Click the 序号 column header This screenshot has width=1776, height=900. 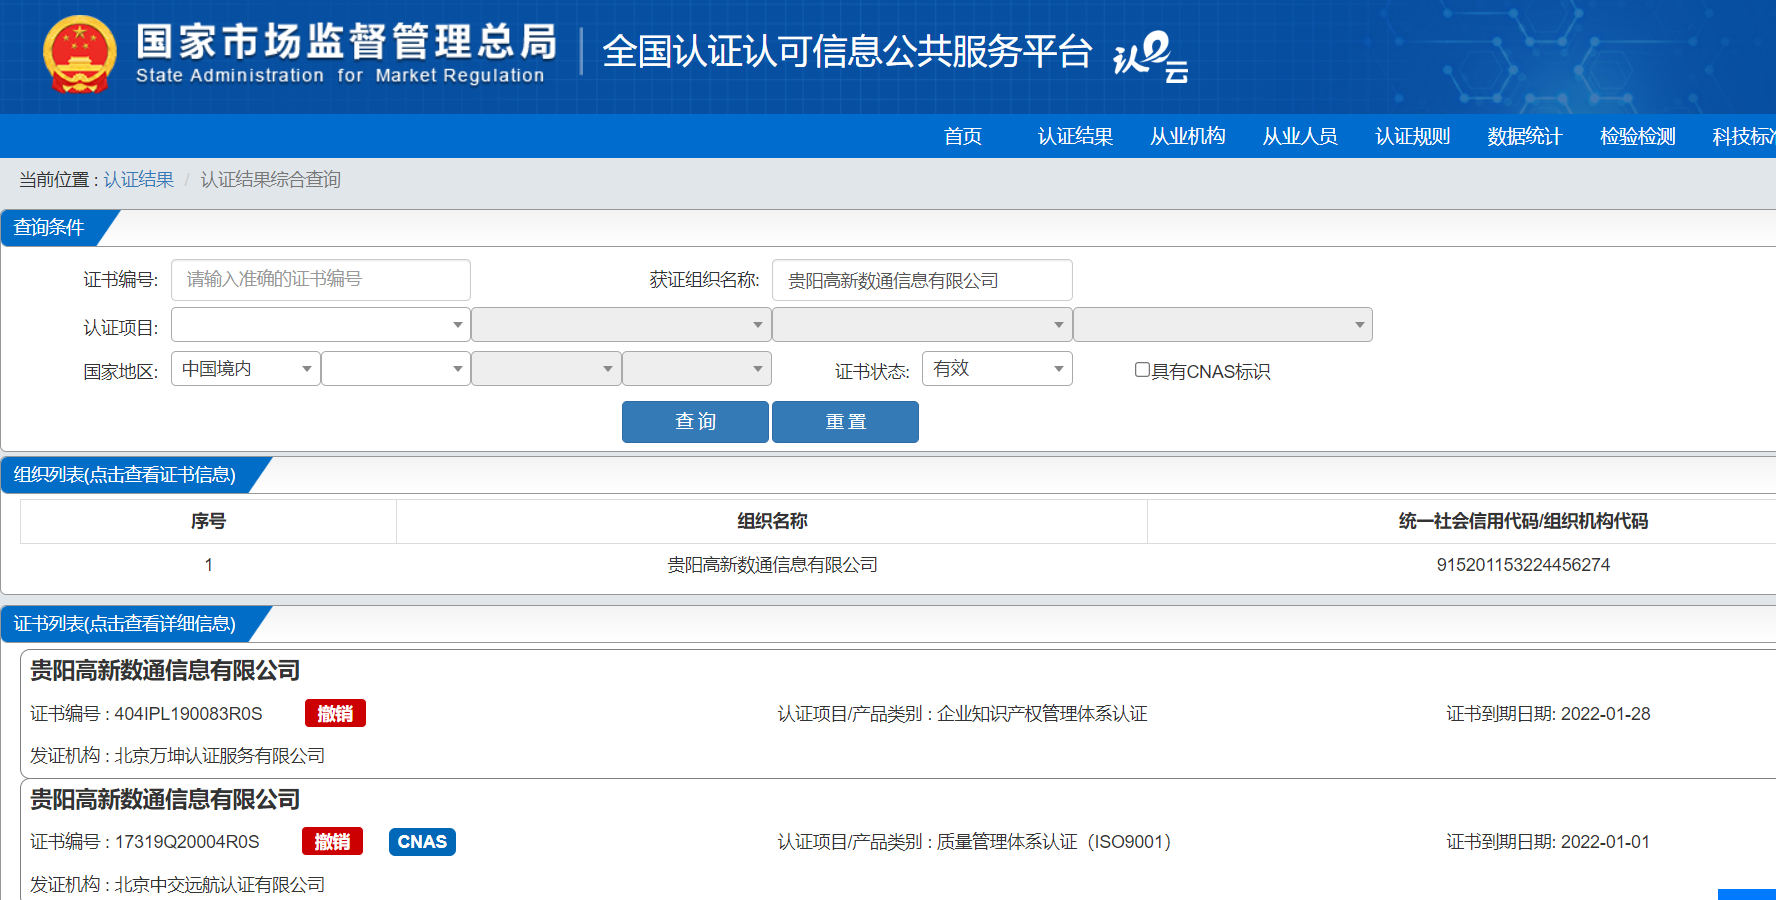point(208,521)
